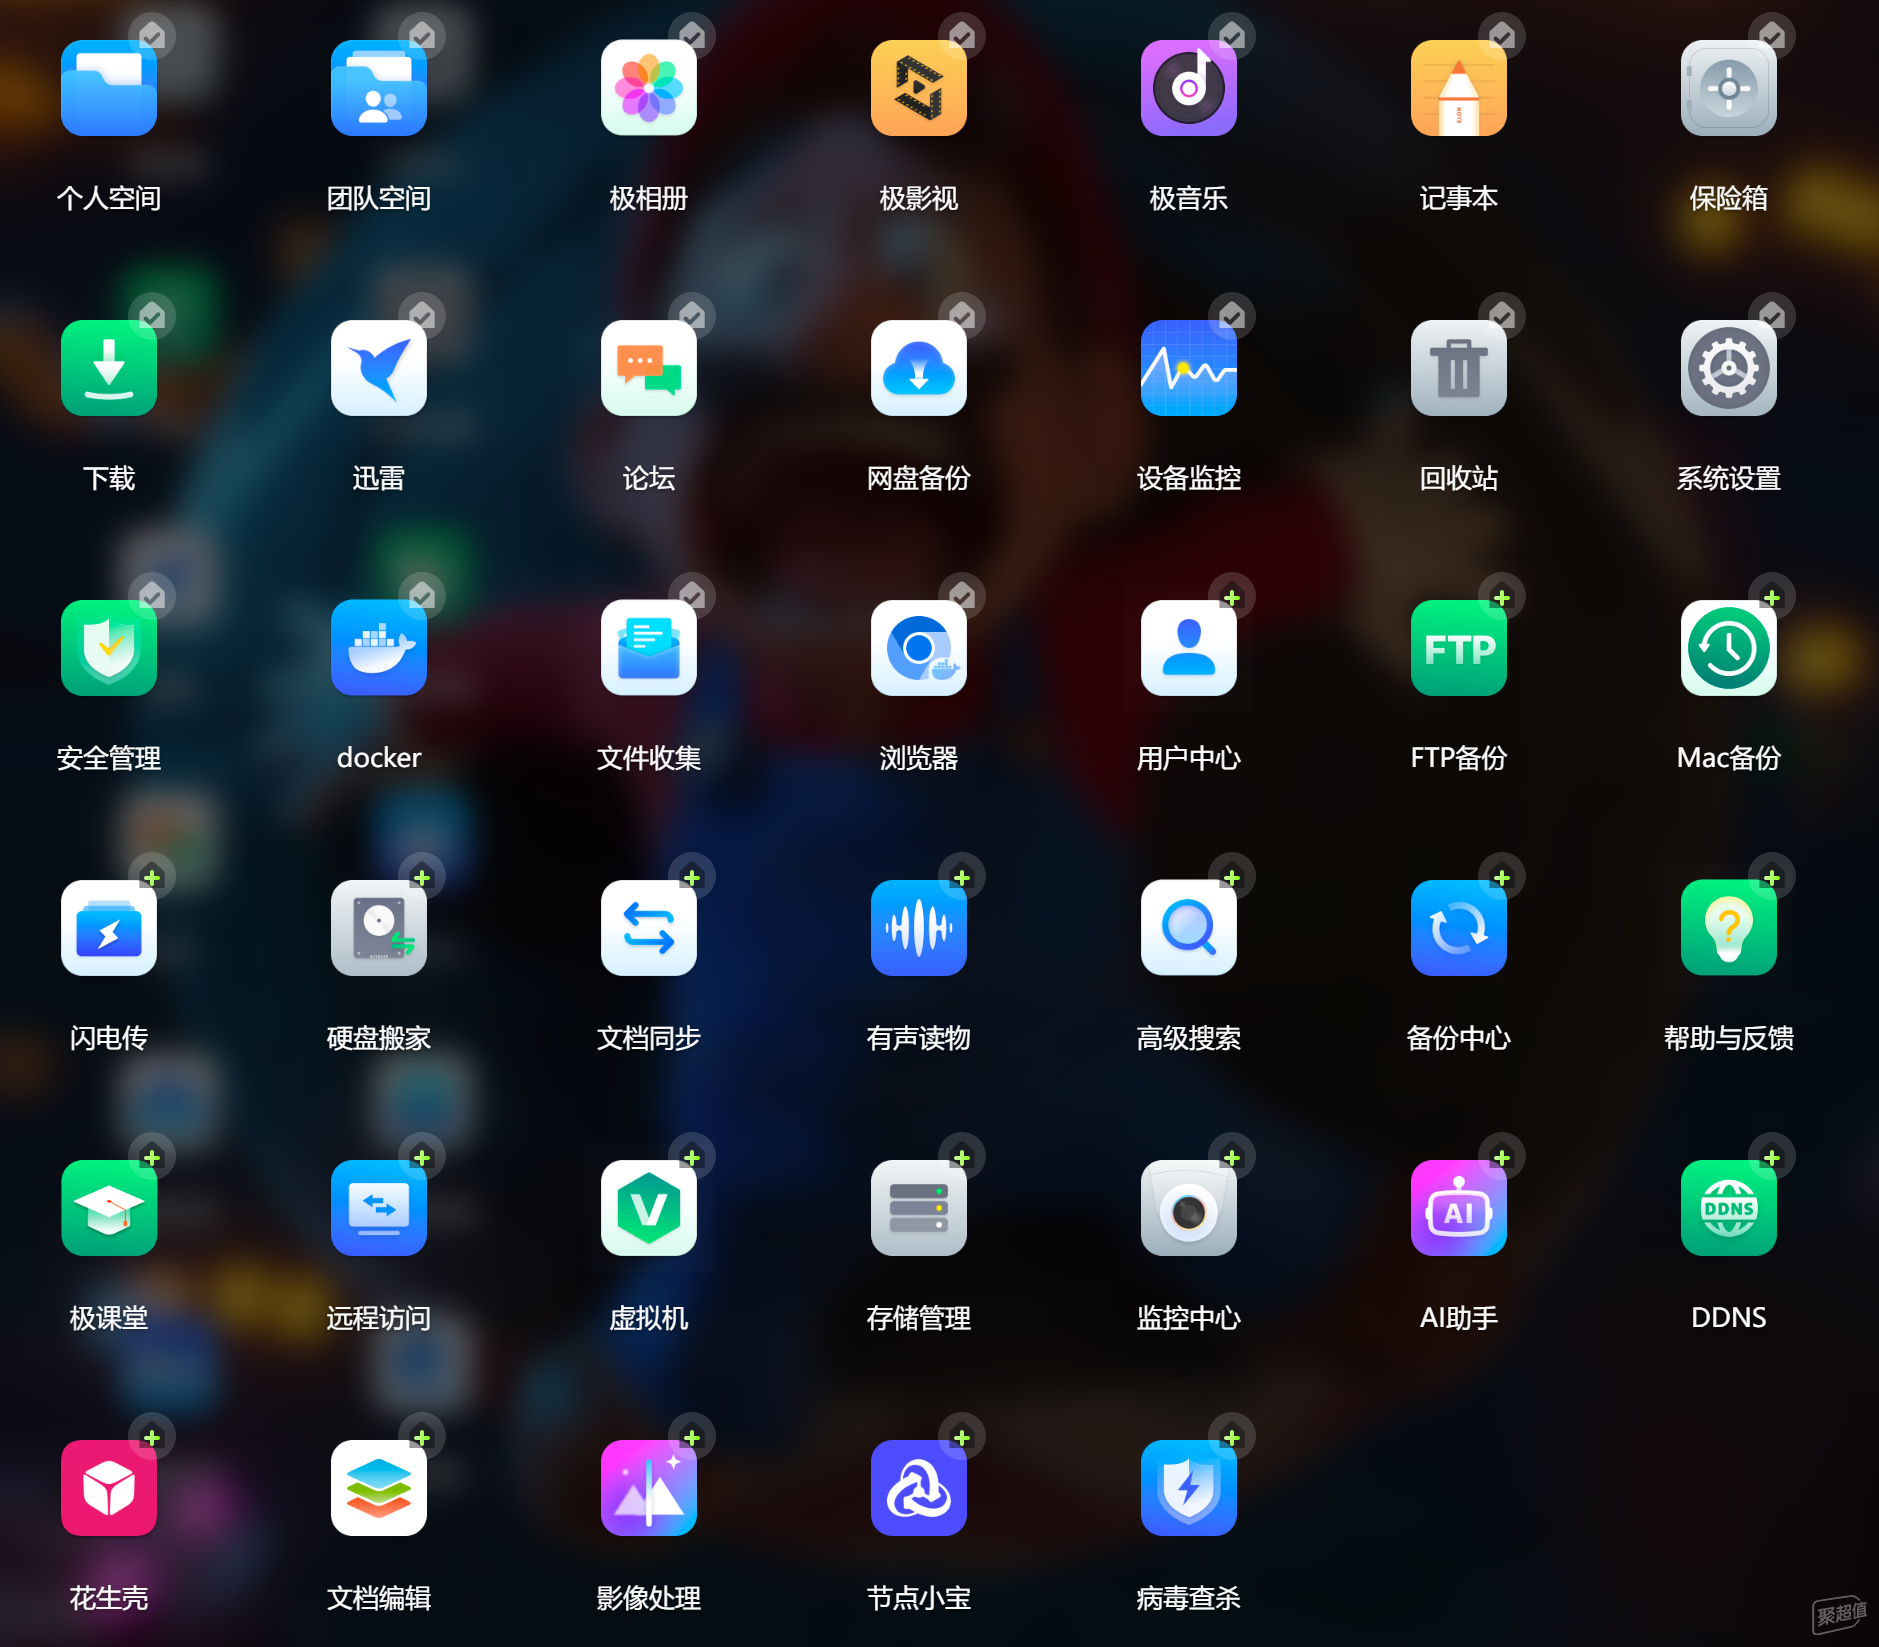Add 文档编辑 via its plus badge
Screen dimensions: 1879x1647
pyautogui.click(x=422, y=1437)
